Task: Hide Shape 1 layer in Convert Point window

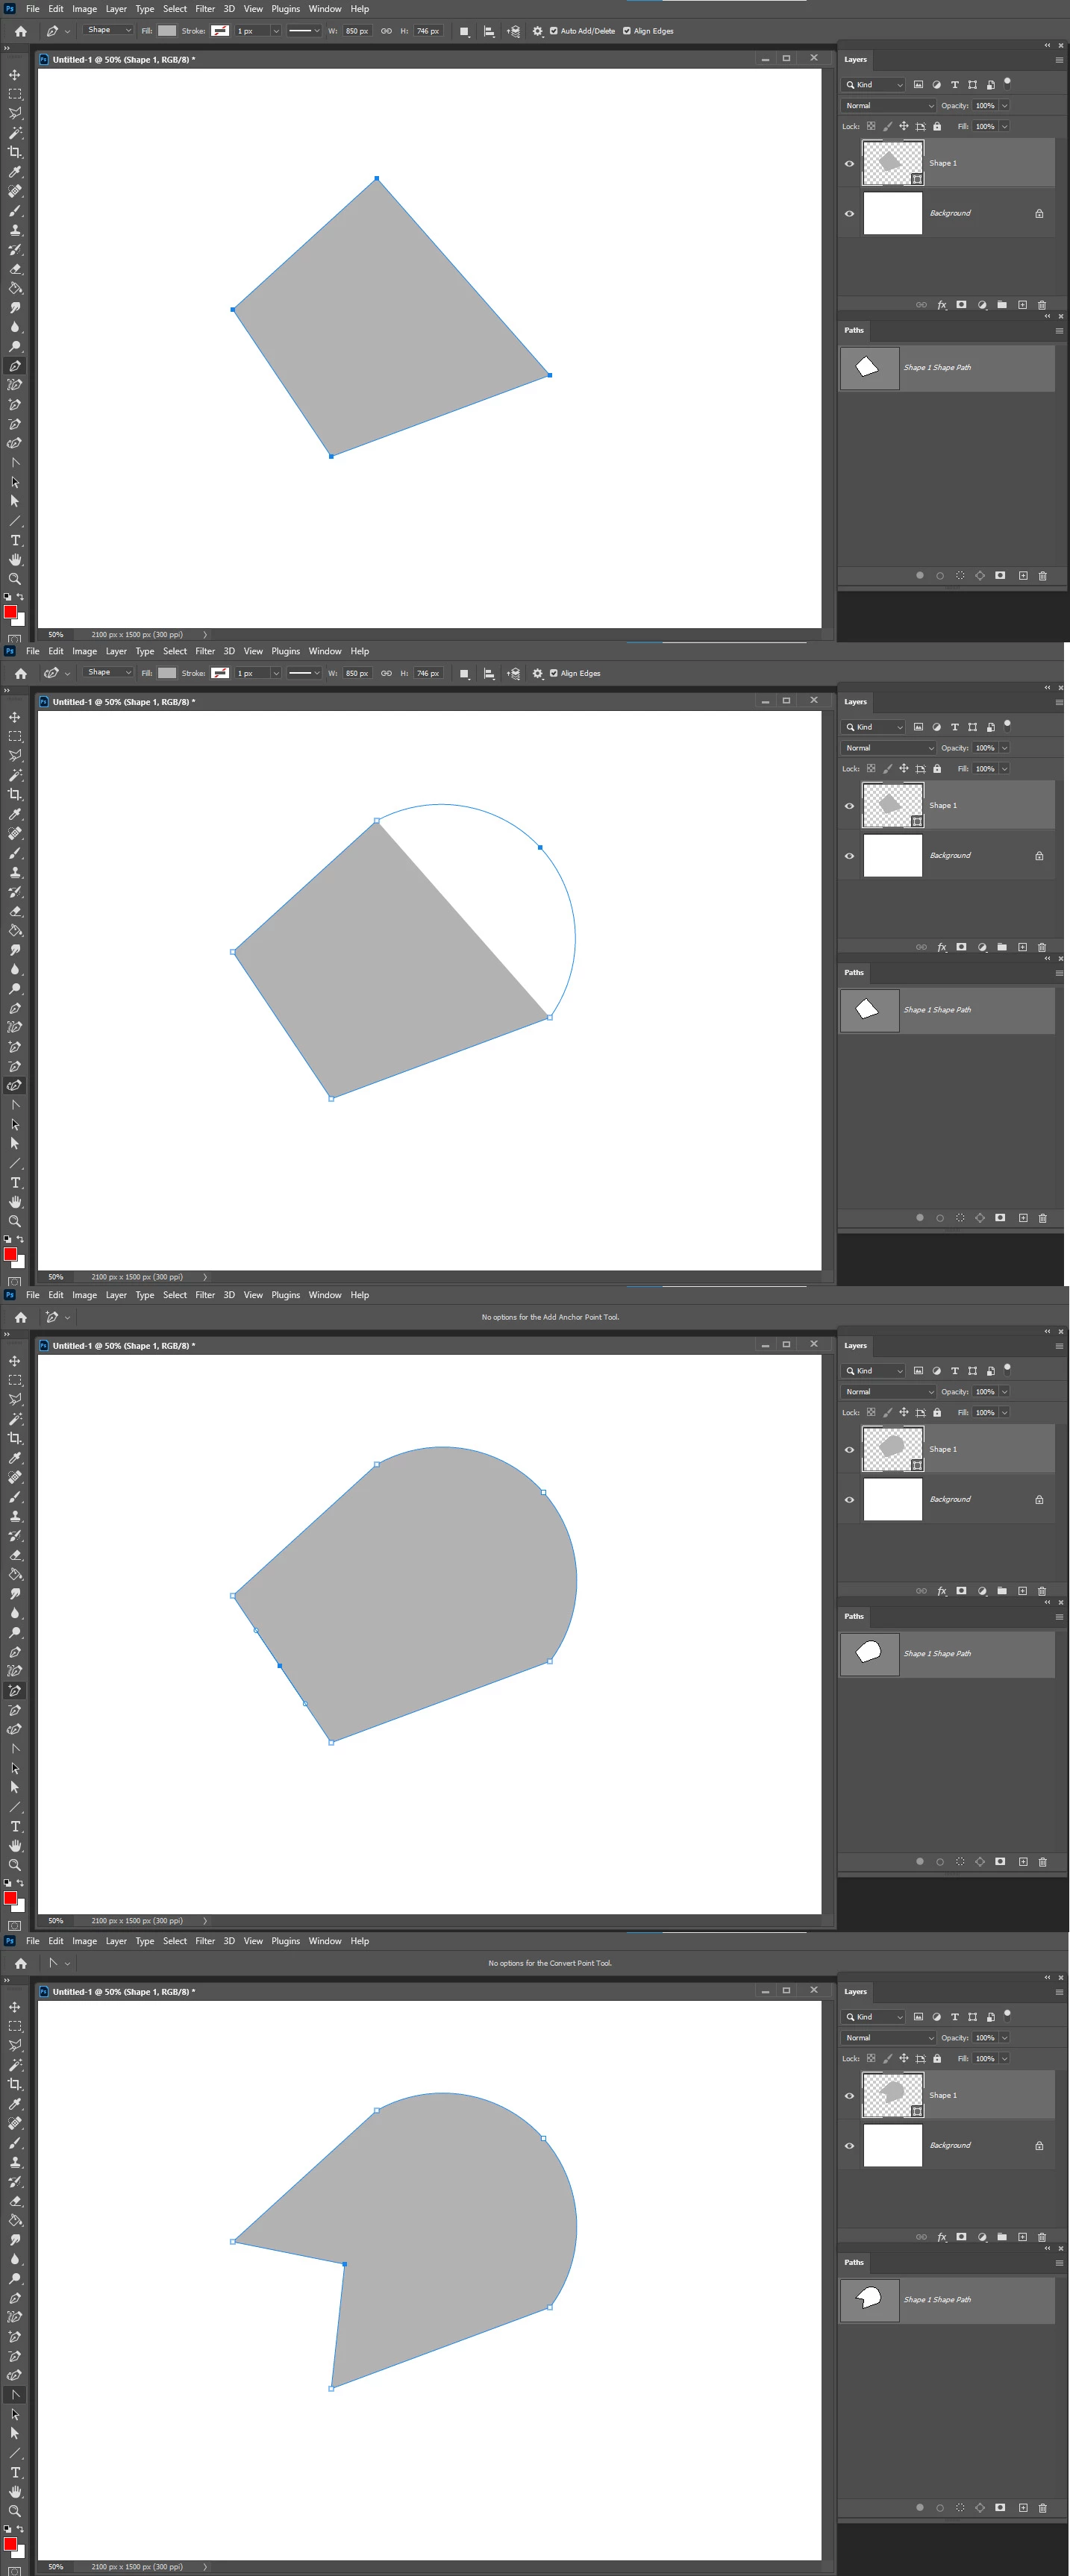Action: point(849,2096)
